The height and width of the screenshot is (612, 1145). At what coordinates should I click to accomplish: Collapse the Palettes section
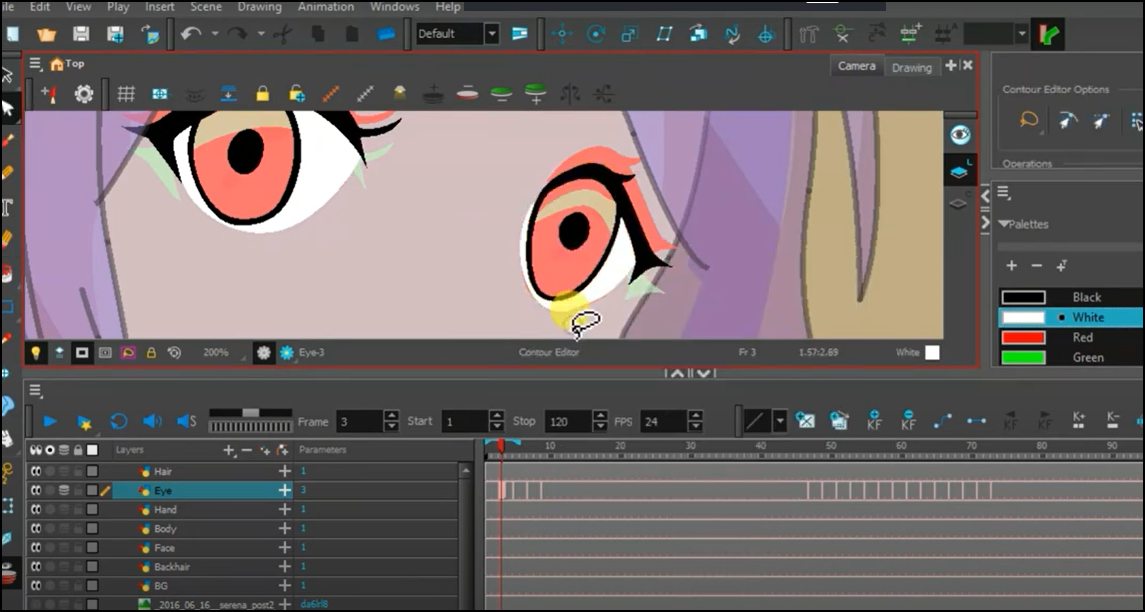click(1004, 224)
